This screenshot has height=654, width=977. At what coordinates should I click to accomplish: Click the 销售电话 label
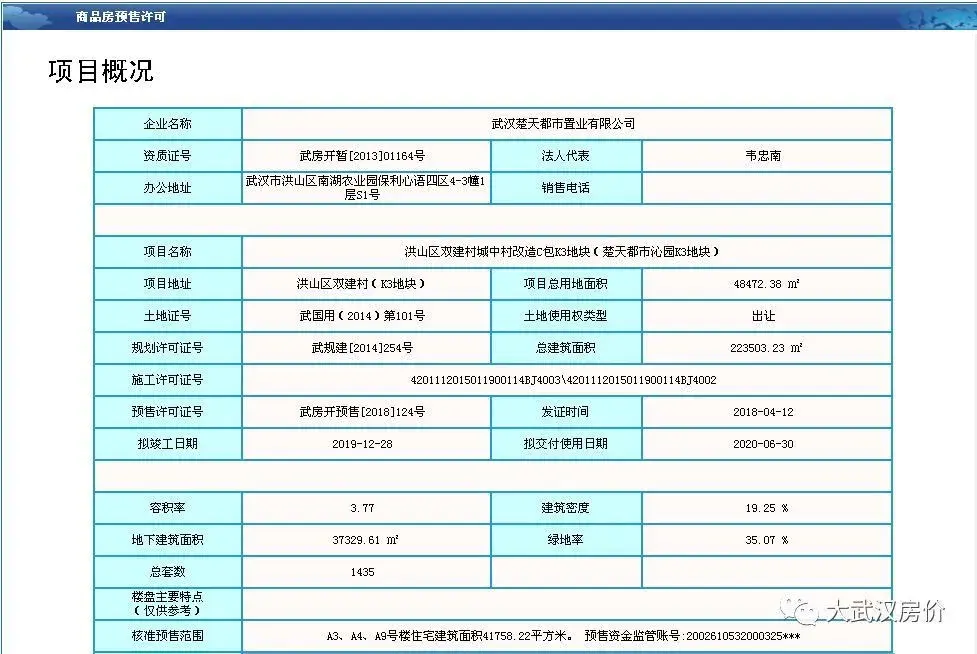coord(565,187)
